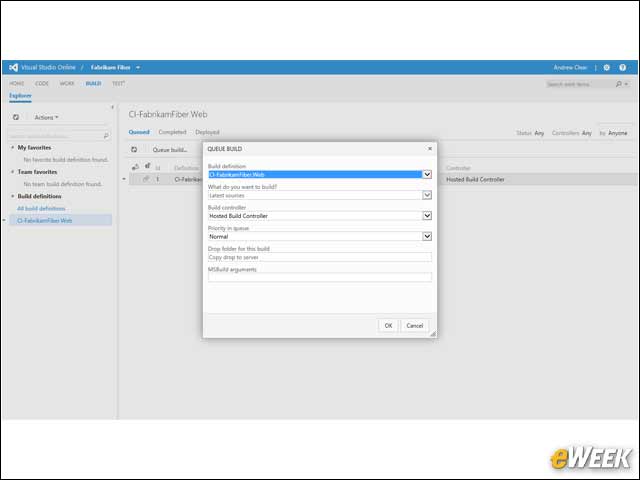Click the Search work items field
Screen dimensions: 640x480
[580, 84]
